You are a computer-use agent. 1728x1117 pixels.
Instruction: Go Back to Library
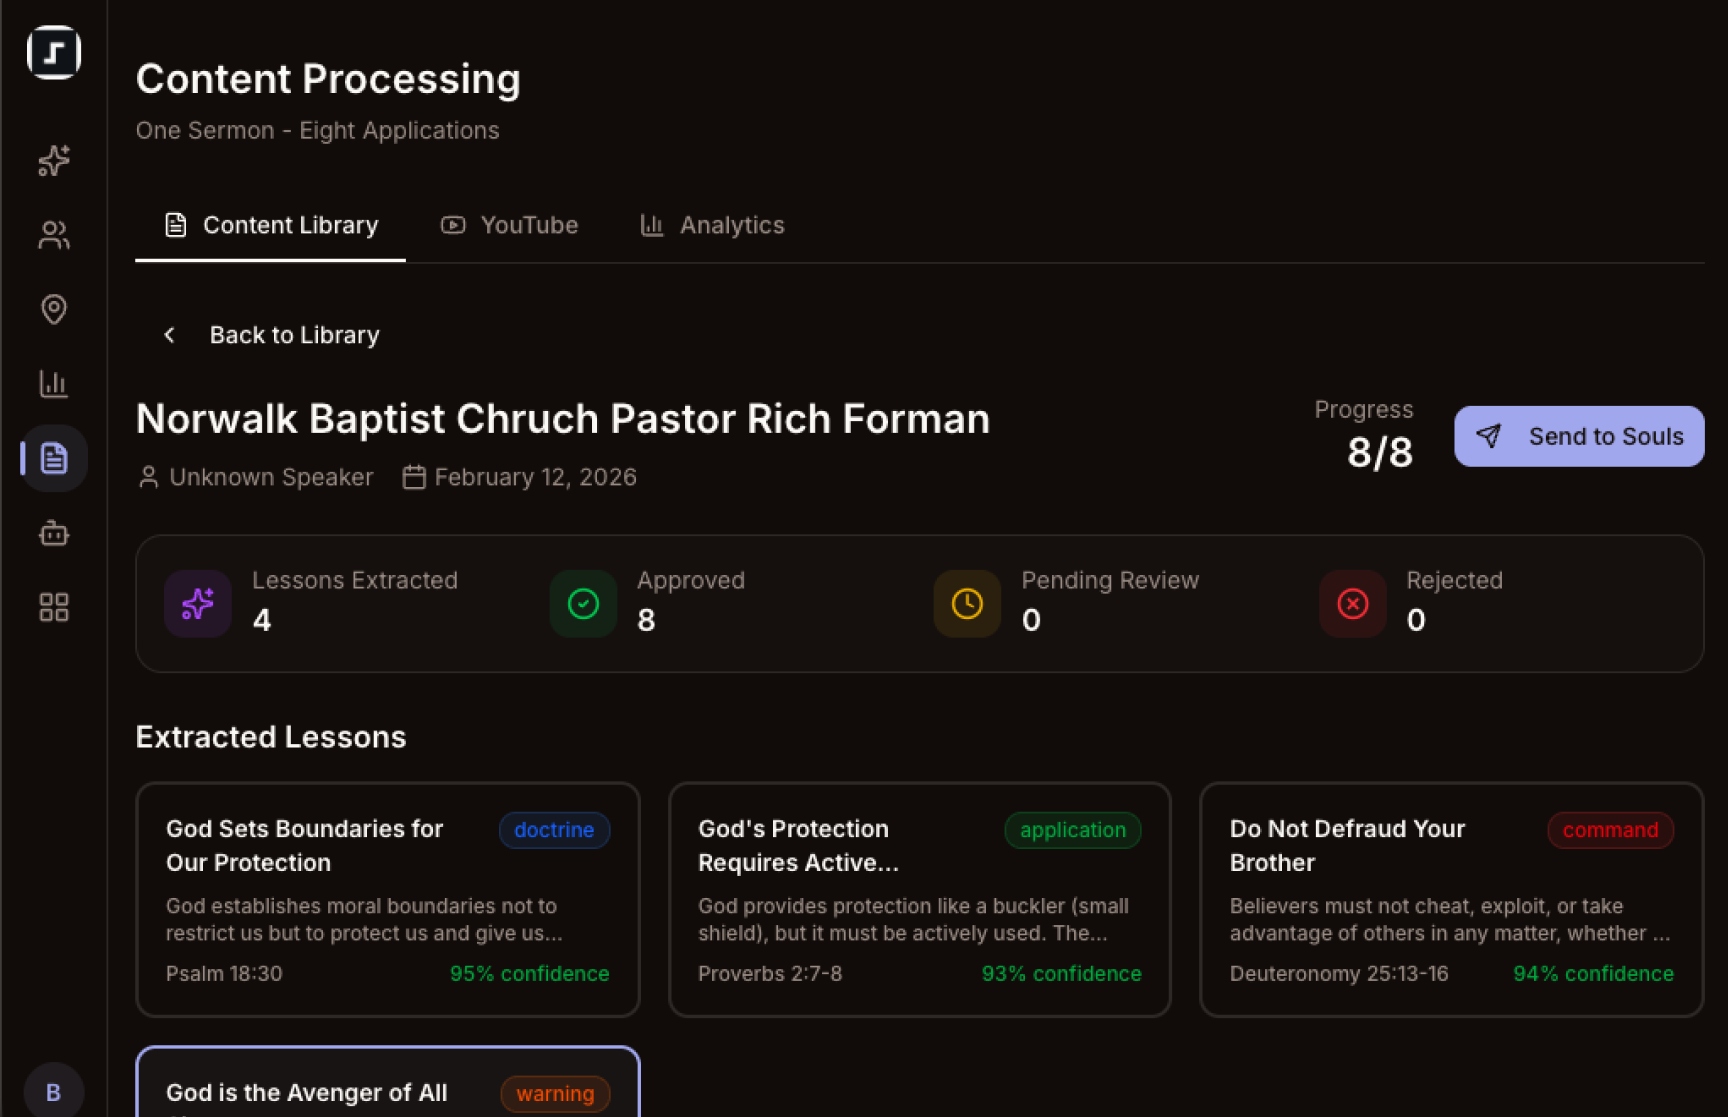click(x=268, y=334)
